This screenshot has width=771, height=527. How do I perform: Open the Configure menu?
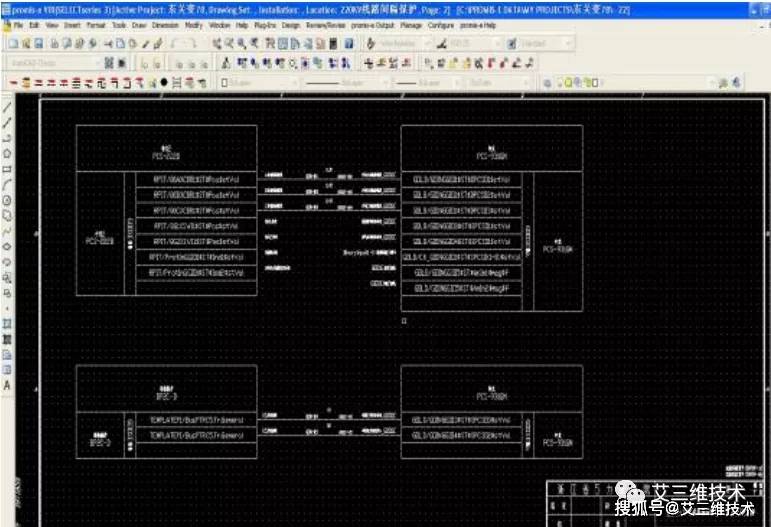[441, 25]
